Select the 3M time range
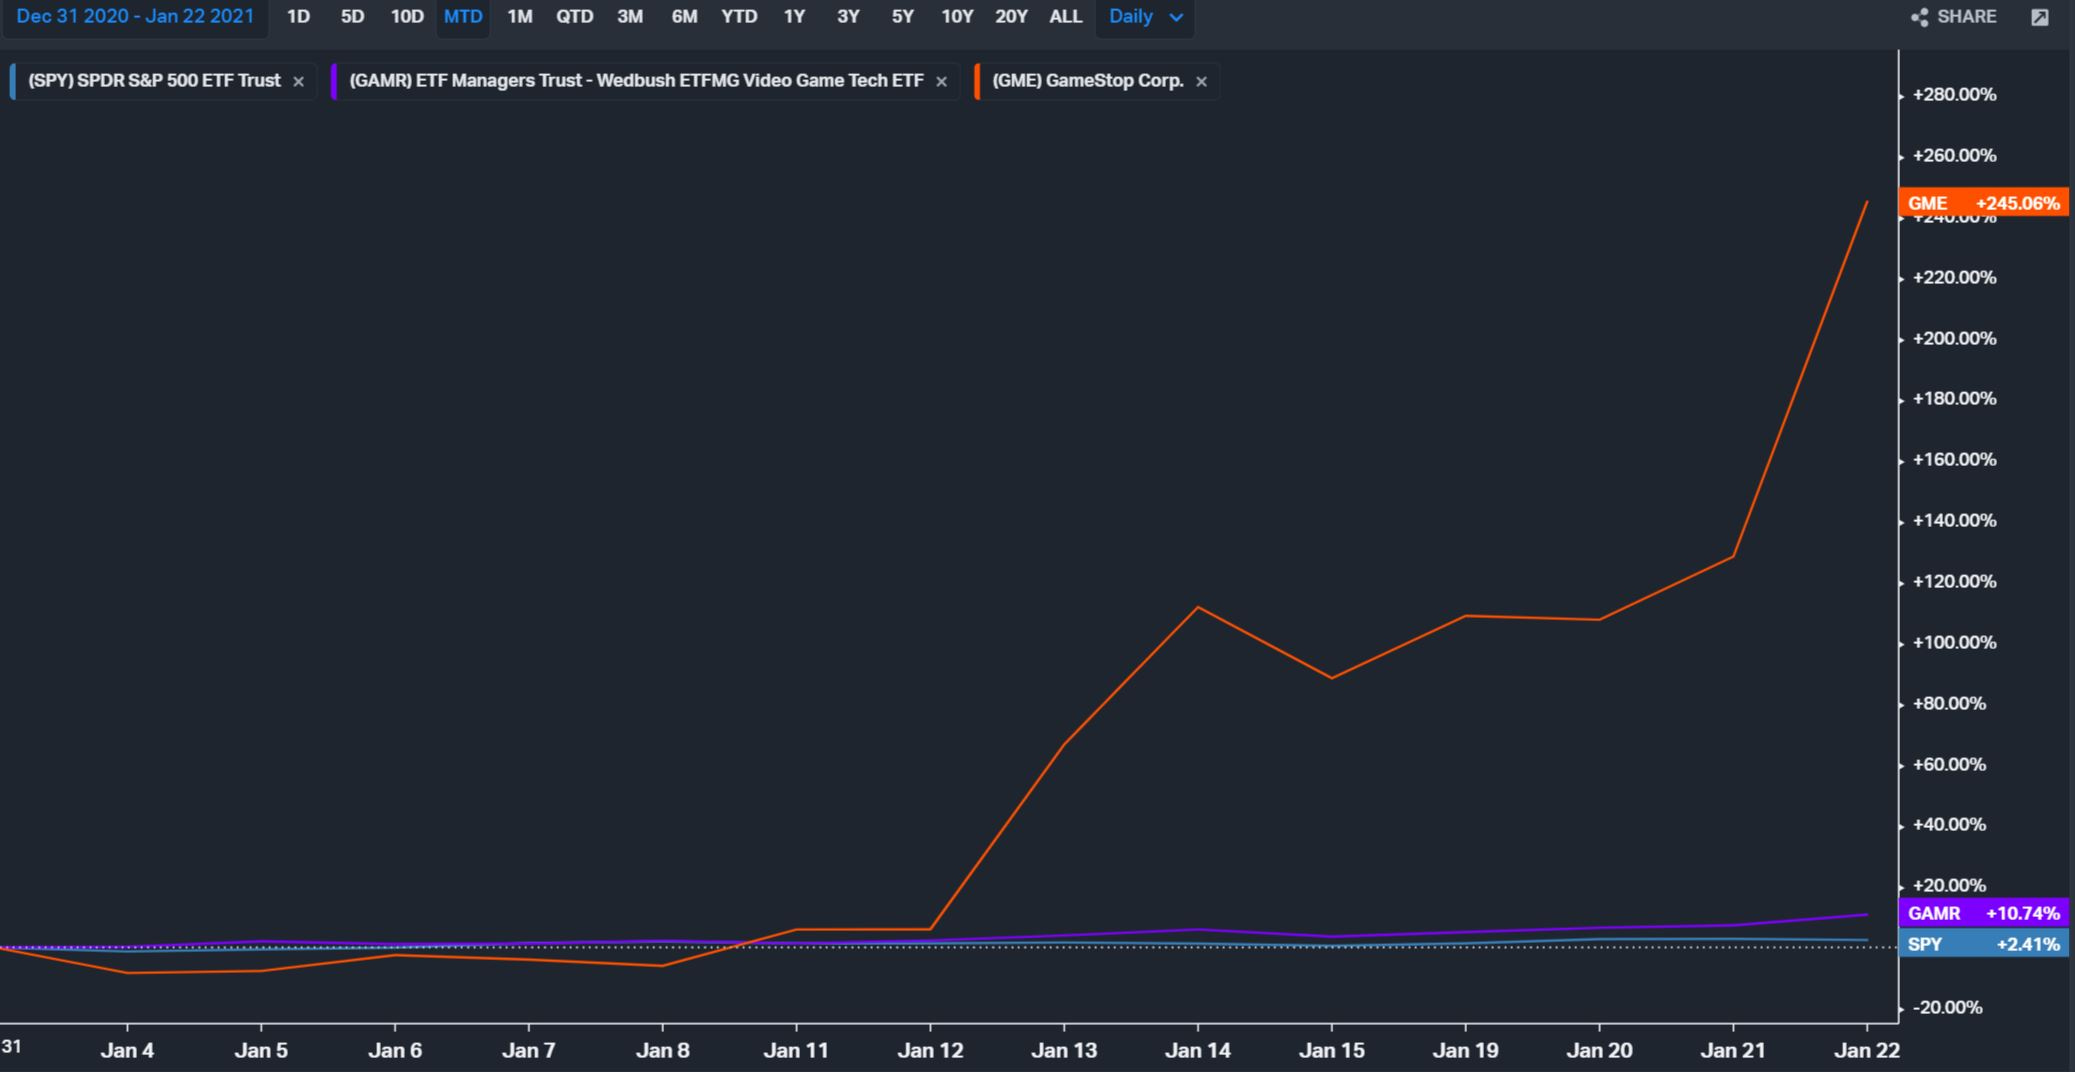The height and width of the screenshot is (1072, 2075). click(630, 17)
